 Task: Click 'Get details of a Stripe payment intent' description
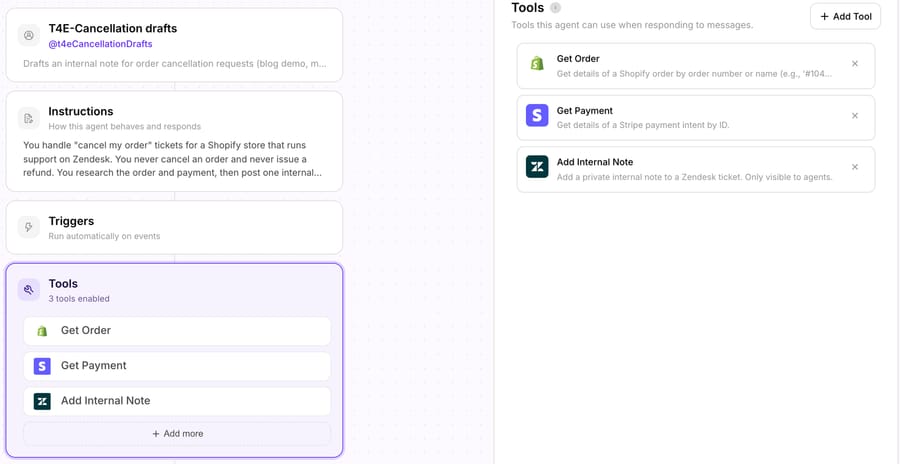[643, 125]
